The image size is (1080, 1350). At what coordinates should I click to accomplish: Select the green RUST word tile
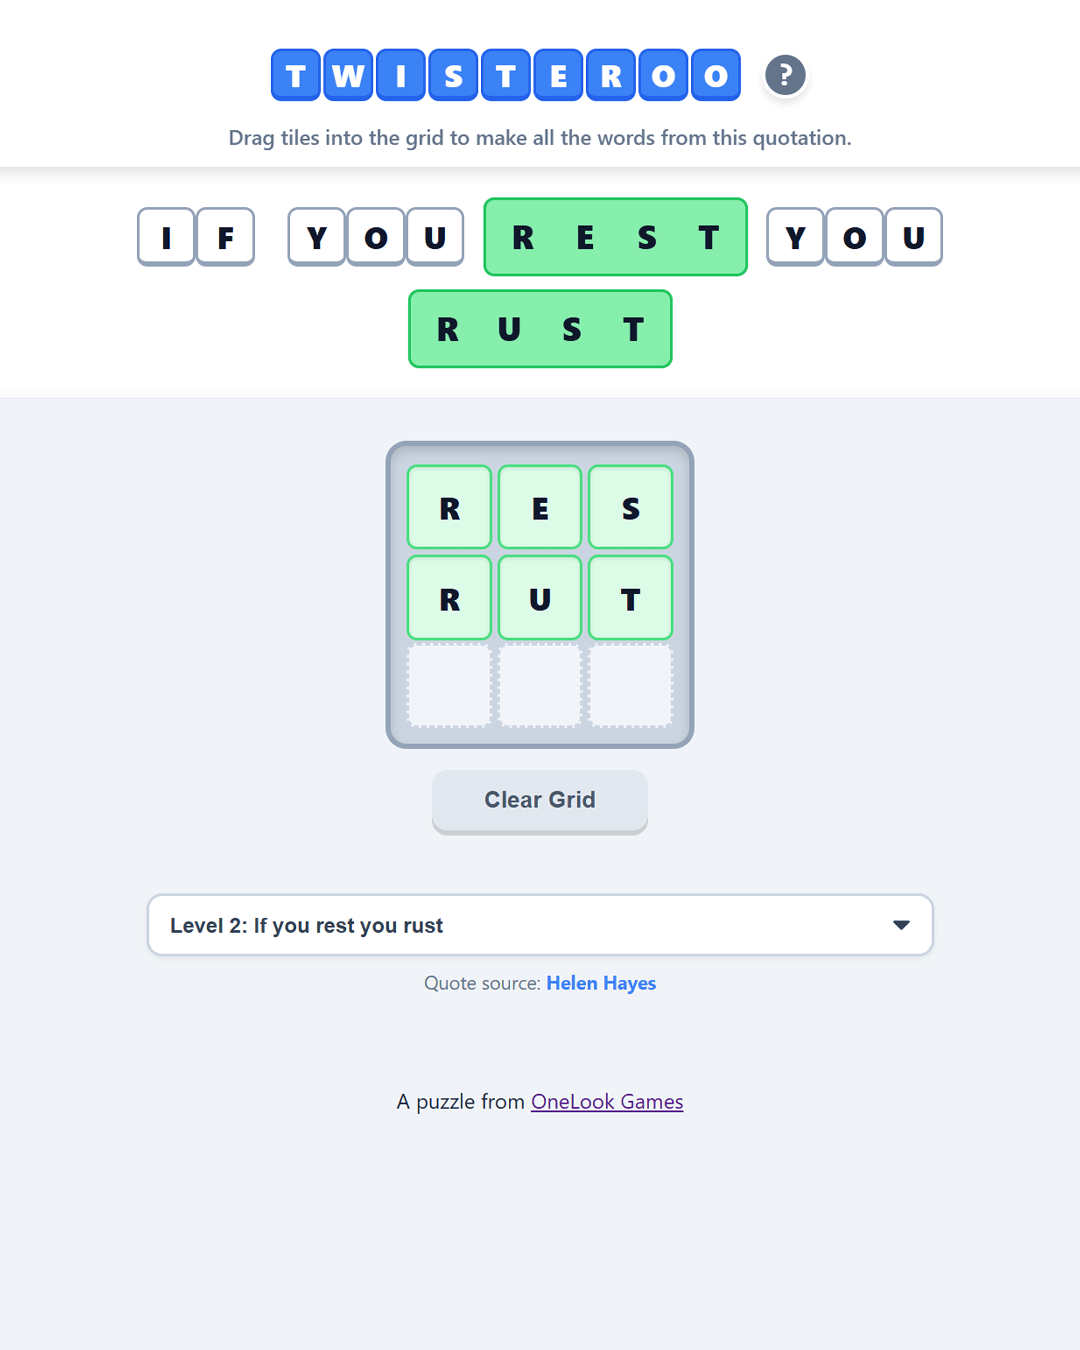(x=539, y=328)
